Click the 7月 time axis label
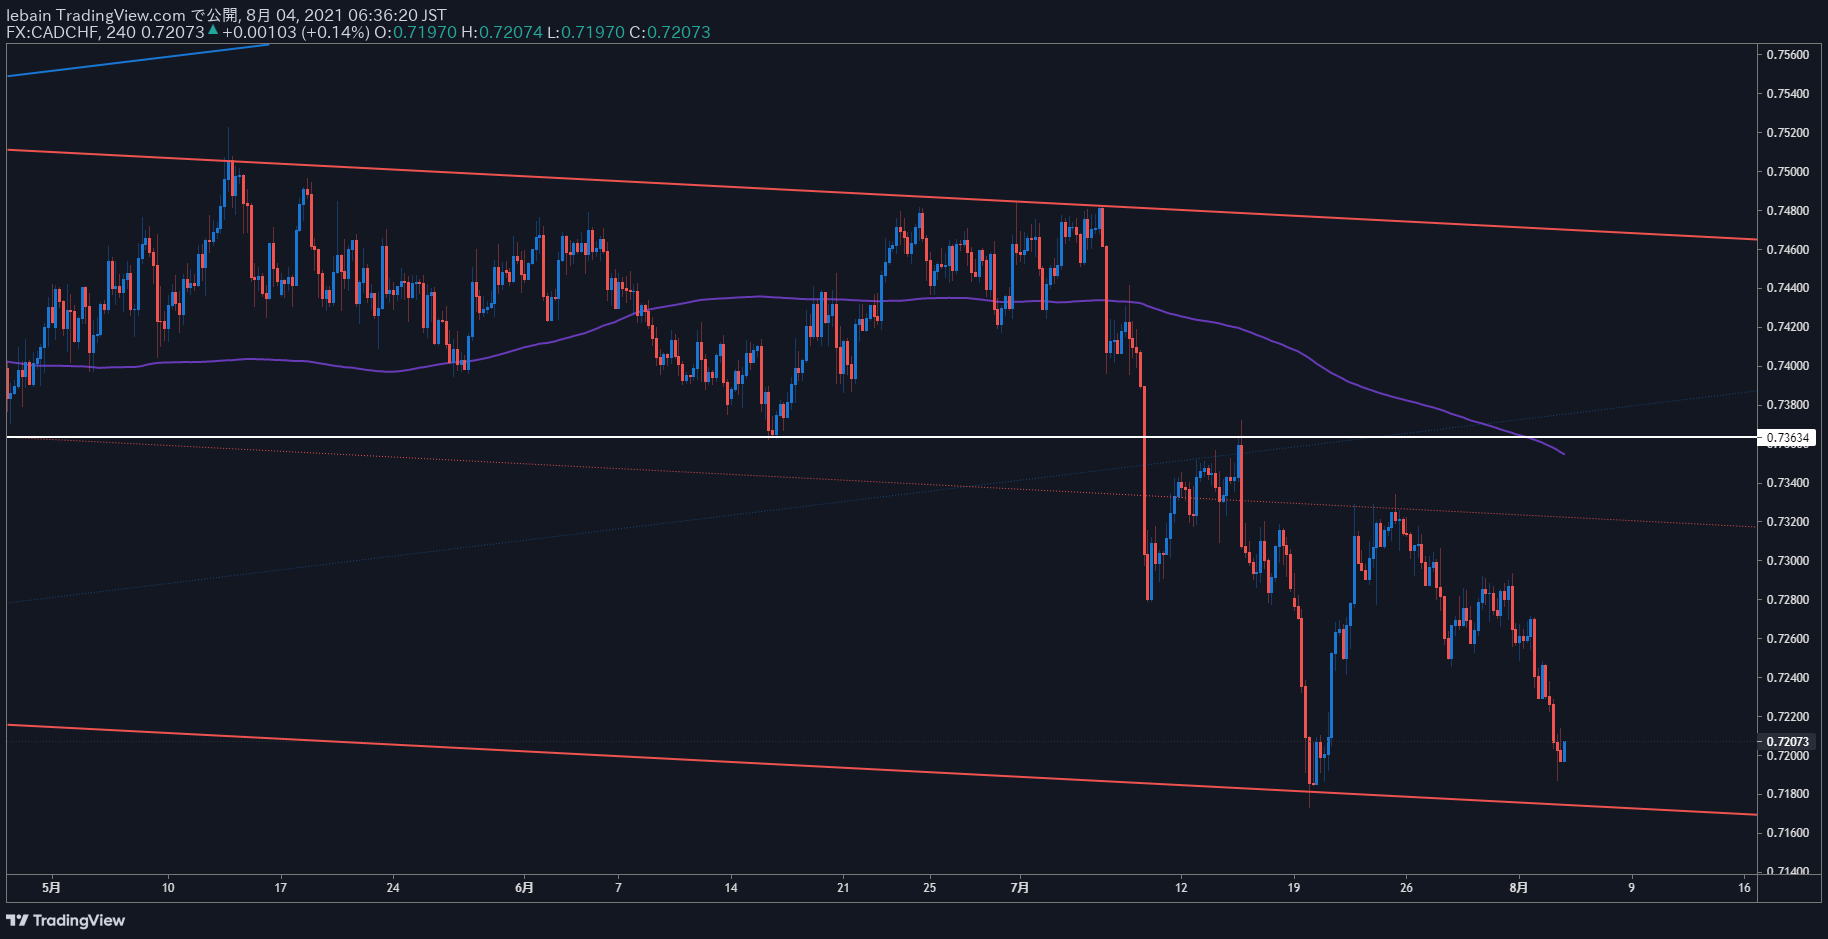Image resolution: width=1828 pixels, height=939 pixels. [x=1020, y=887]
